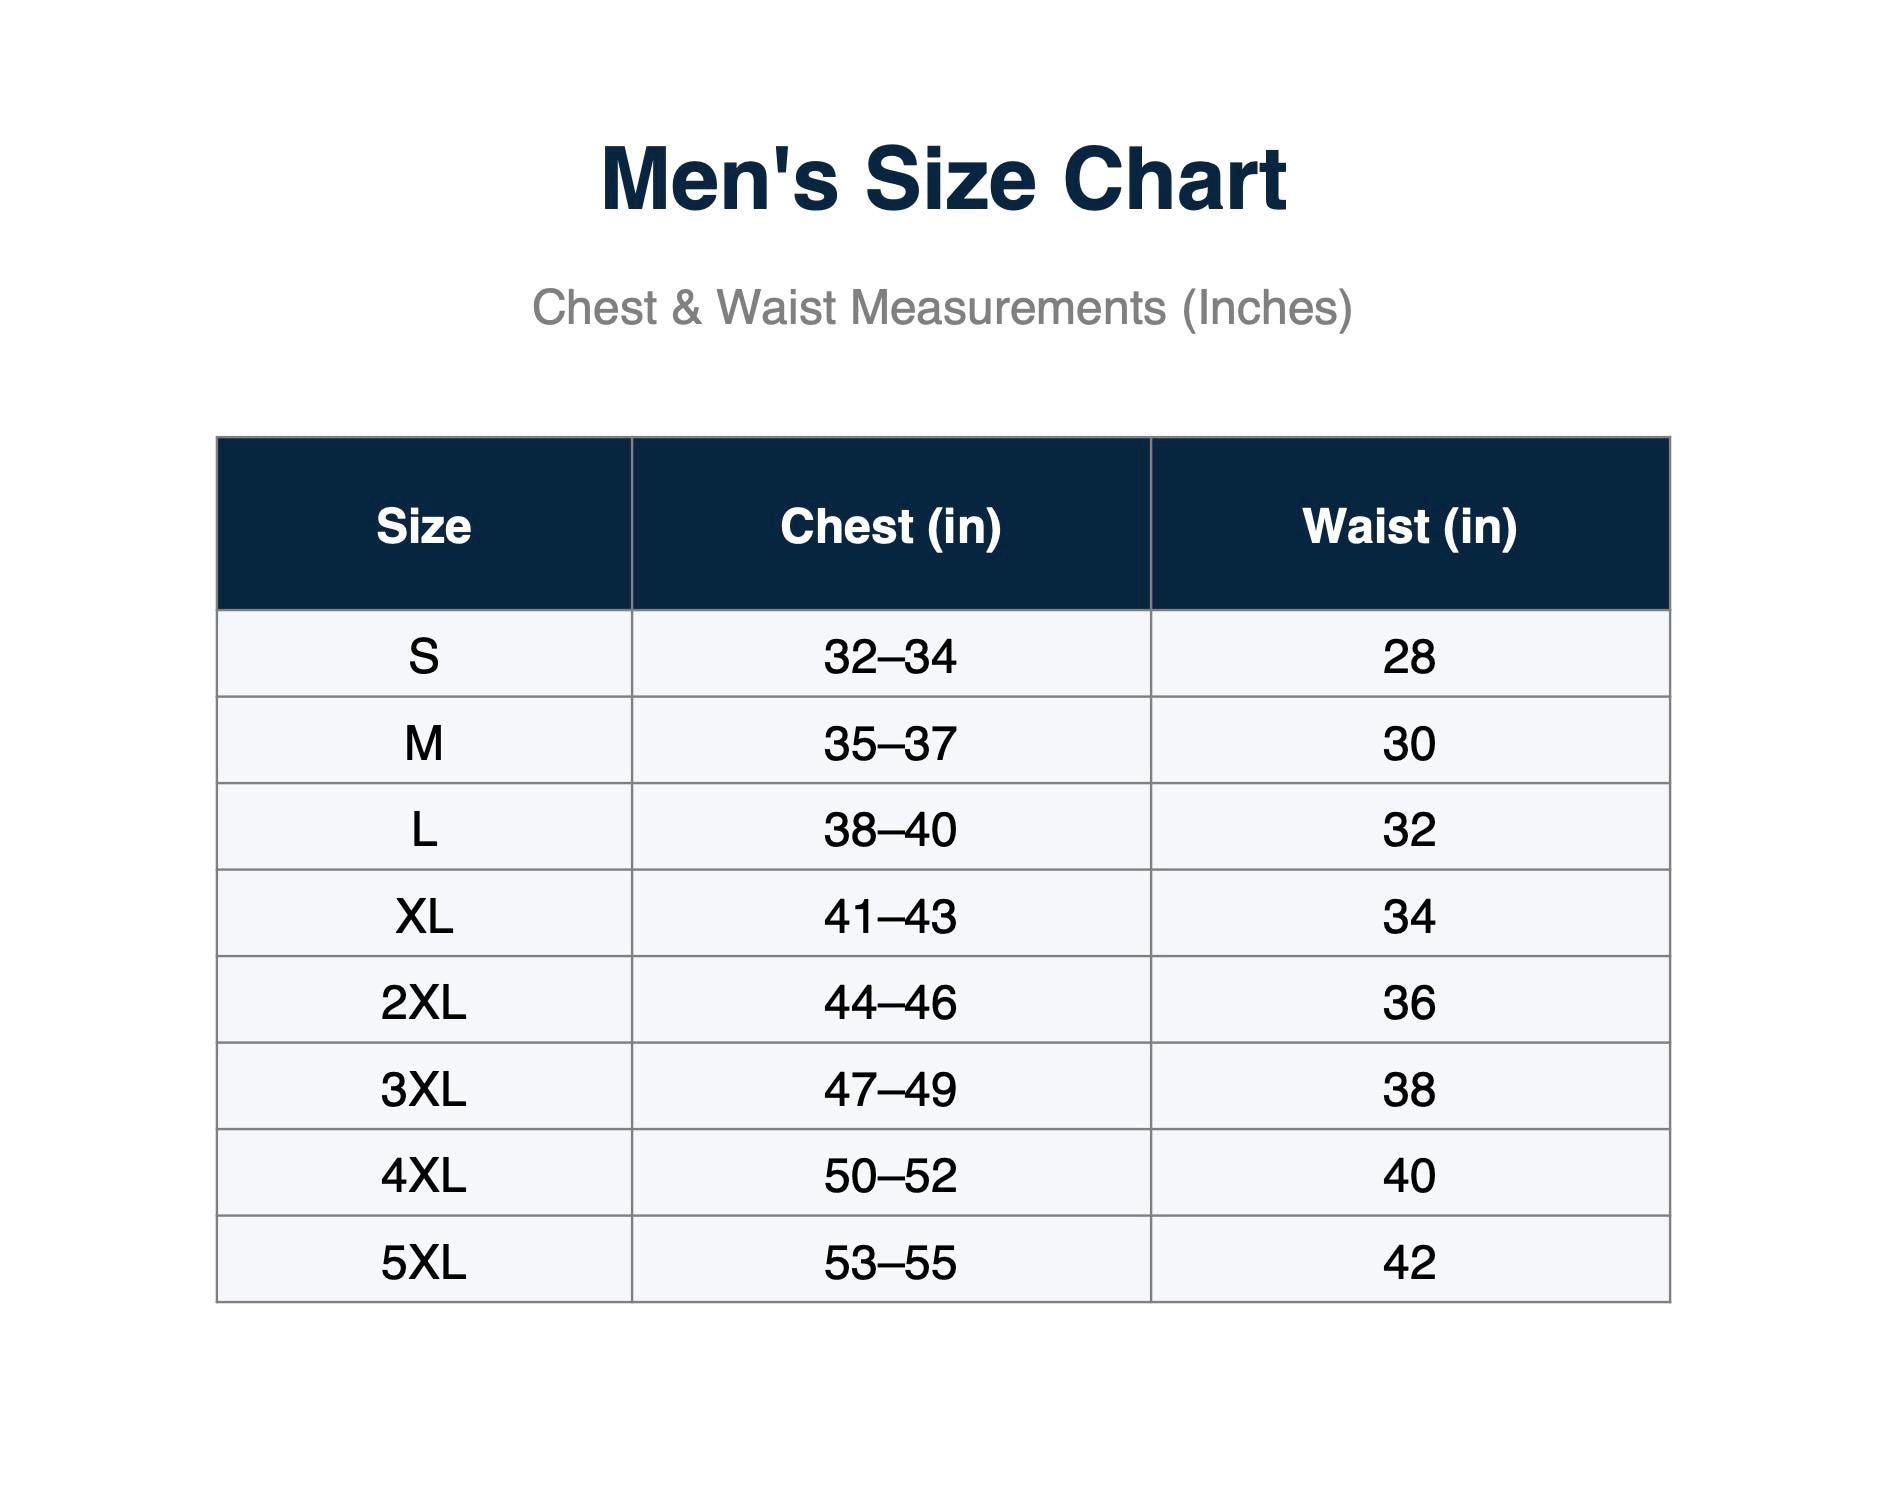
Task: Select chest value 50–52
Action: pyautogui.click(x=891, y=1173)
